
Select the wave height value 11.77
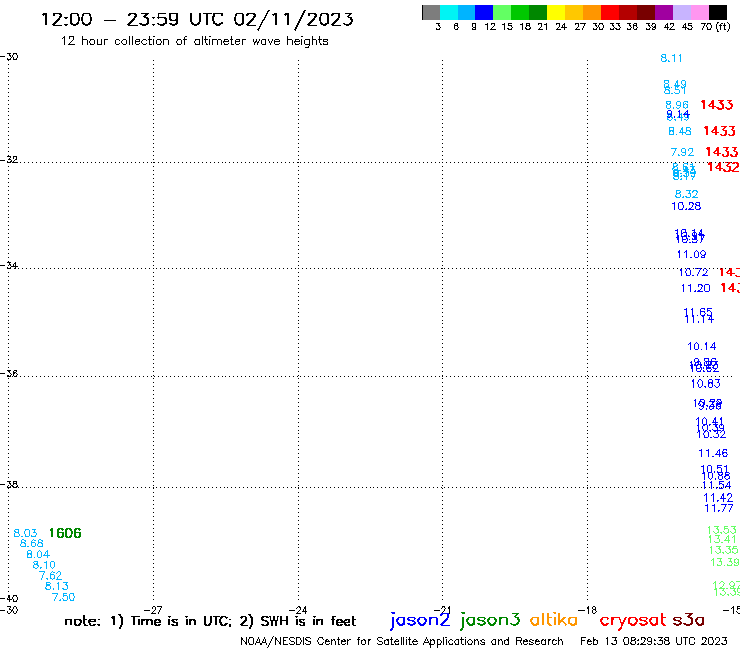(x=719, y=508)
